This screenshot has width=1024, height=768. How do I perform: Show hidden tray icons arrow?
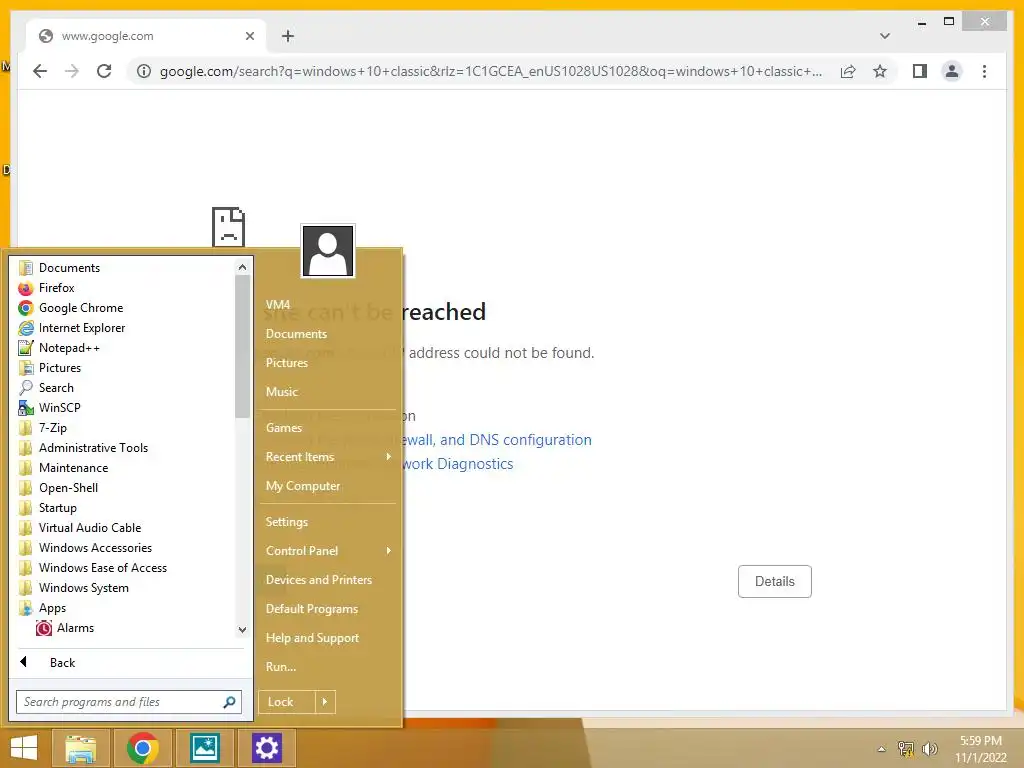point(882,749)
